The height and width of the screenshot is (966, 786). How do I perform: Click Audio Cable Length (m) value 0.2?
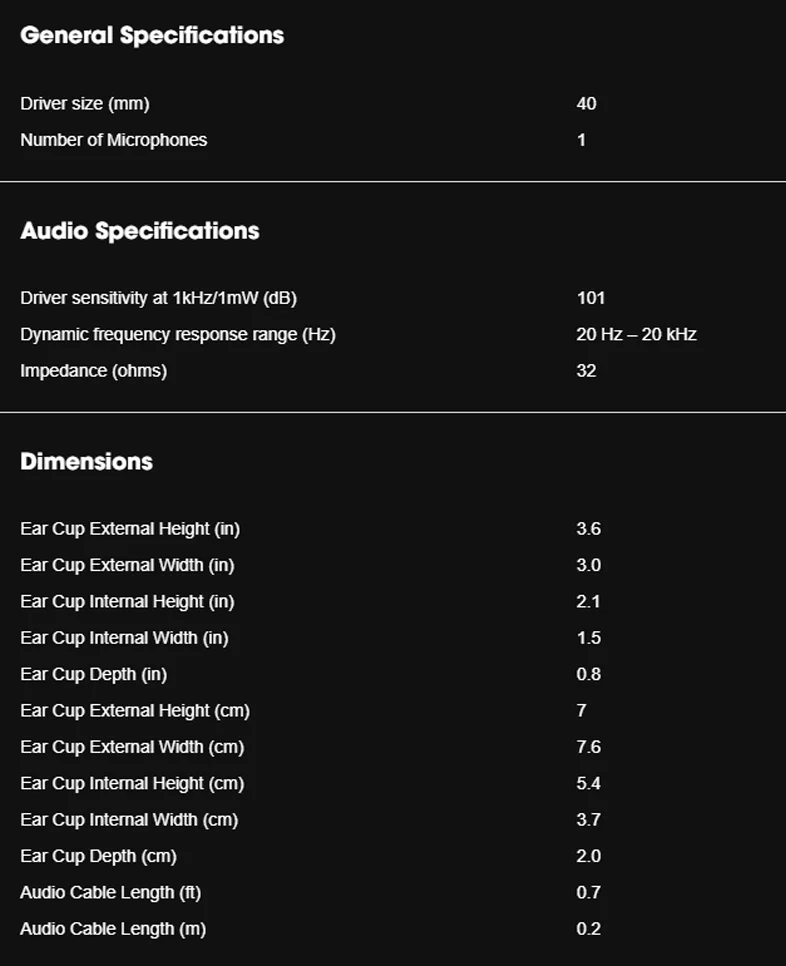click(588, 928)
